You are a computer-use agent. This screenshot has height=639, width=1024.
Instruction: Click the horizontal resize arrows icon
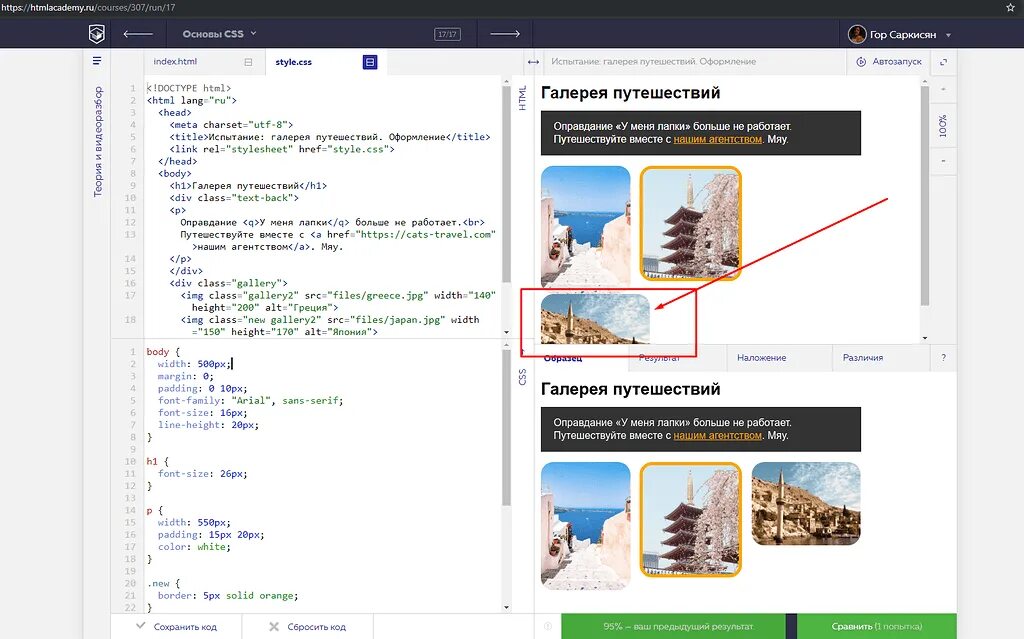coord(534,62)
